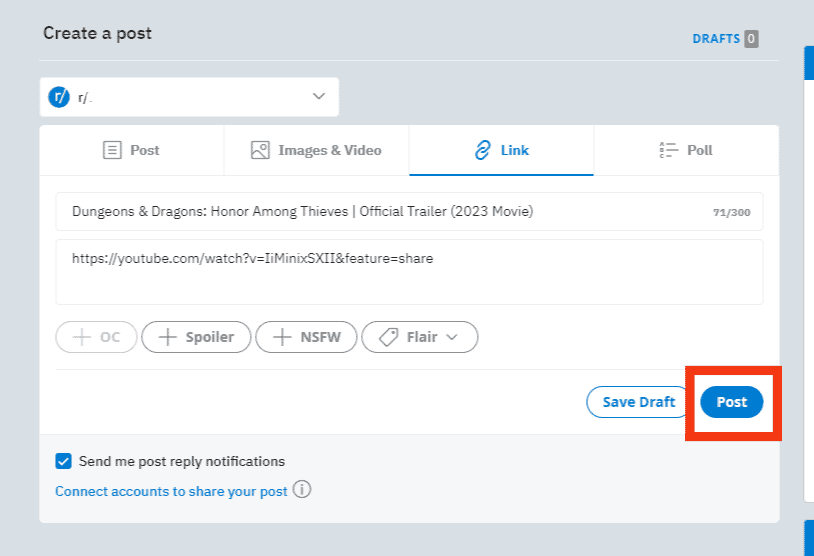The width and height of the screenshot is (814, 556).
Task: Click the YouTube URL text field
Action: click(x=409, y=272)
